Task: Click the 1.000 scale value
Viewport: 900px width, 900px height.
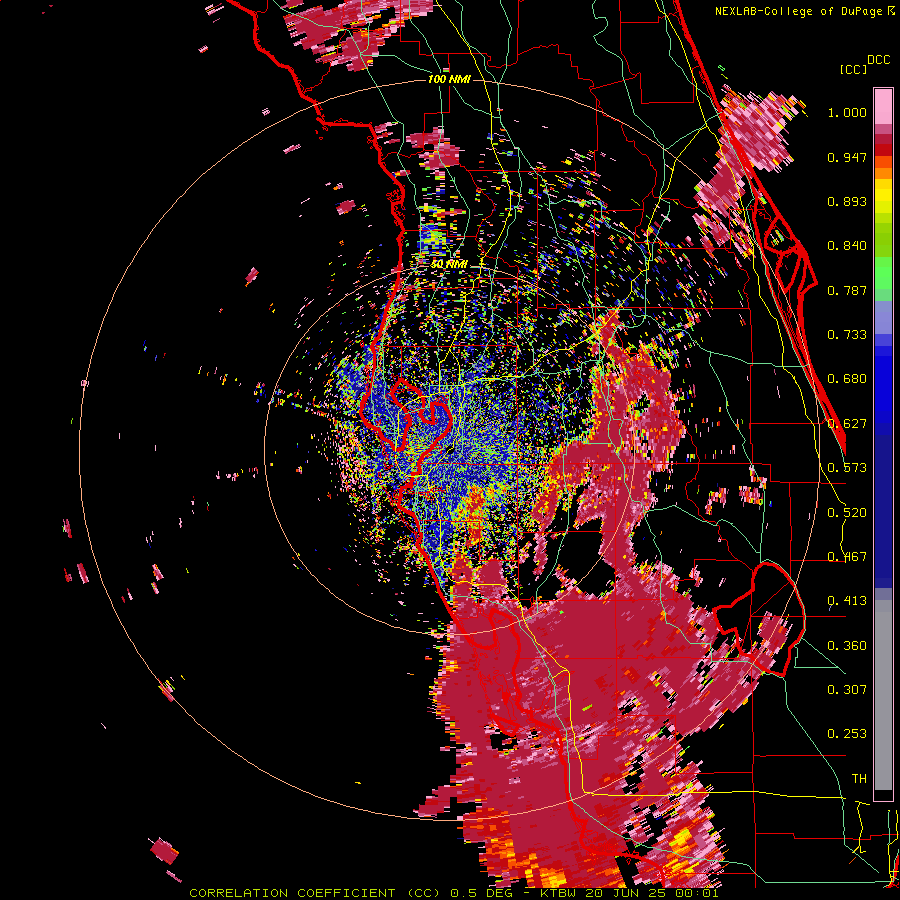Action: (847, 112)
